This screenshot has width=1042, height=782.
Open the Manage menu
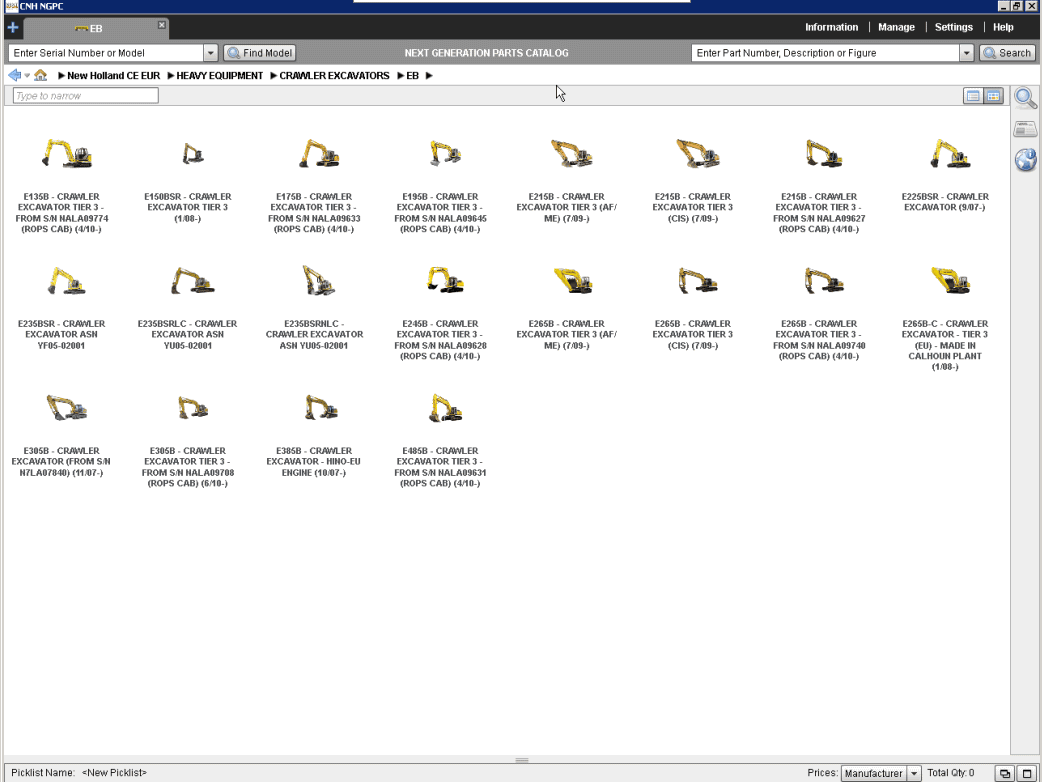coord(896,27)
